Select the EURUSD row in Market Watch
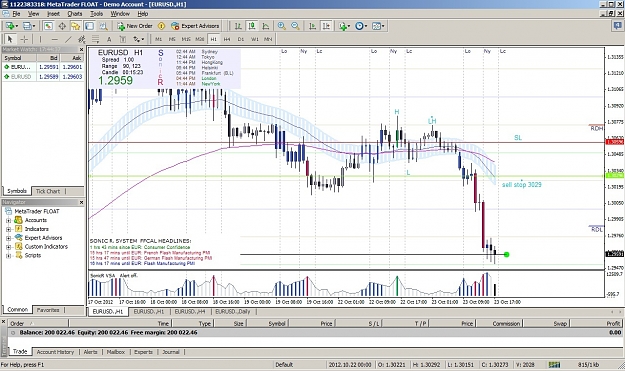625x371 pixels. [x=43, y=77]
